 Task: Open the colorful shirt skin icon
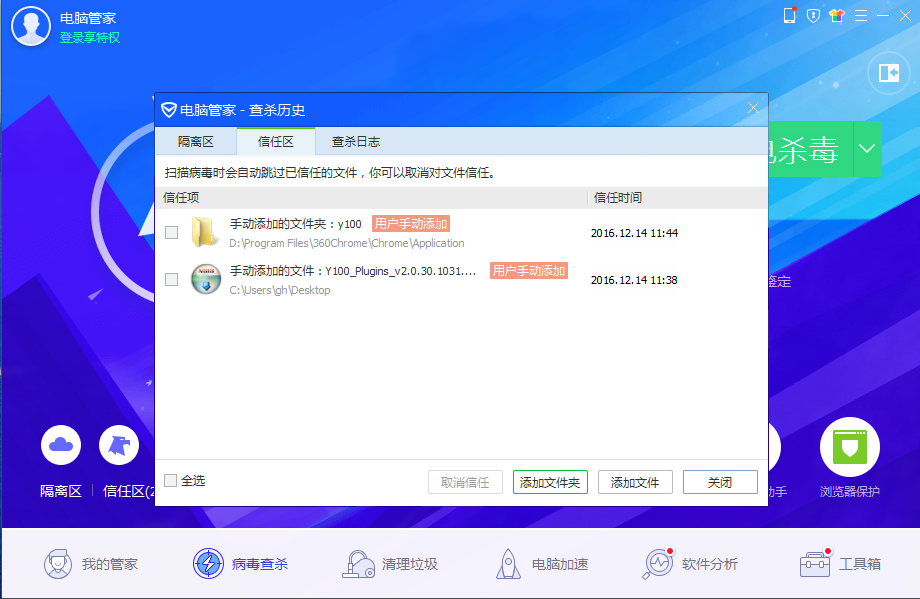[837, 15]
